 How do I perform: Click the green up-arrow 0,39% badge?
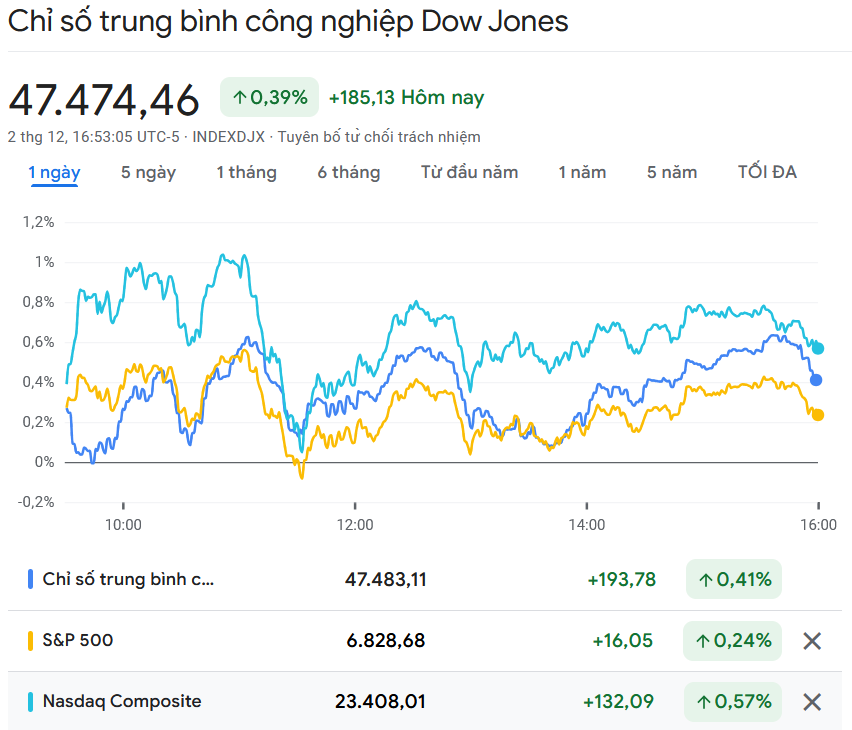coord(269,97)
